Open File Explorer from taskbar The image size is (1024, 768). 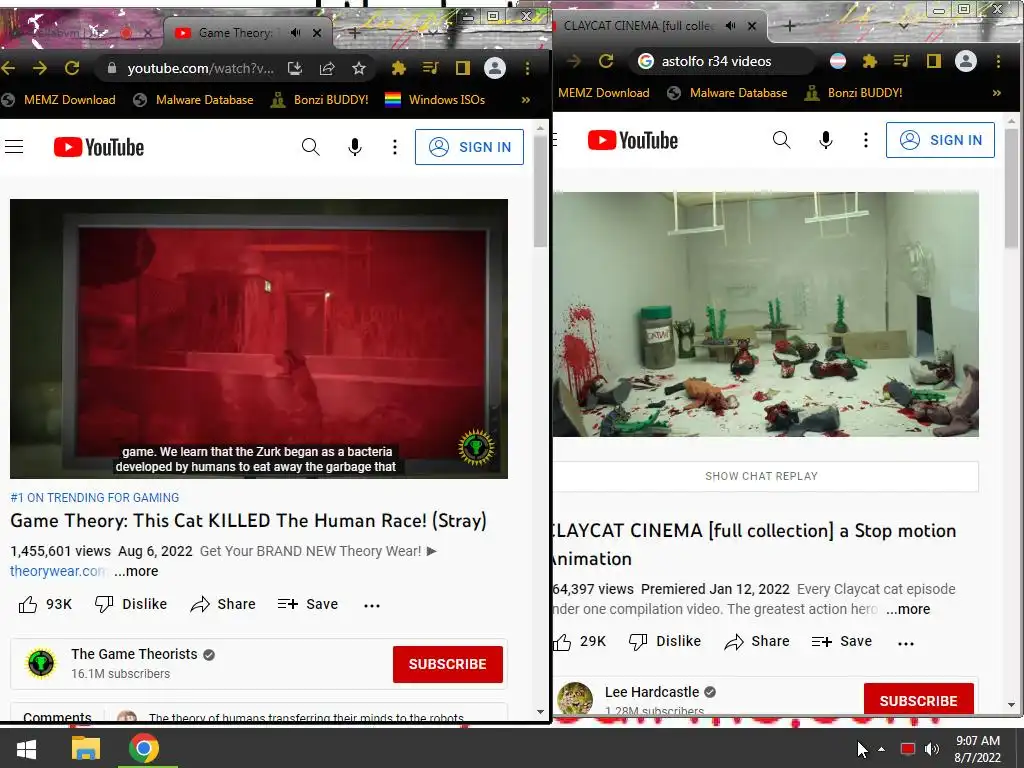coord(86,748)
